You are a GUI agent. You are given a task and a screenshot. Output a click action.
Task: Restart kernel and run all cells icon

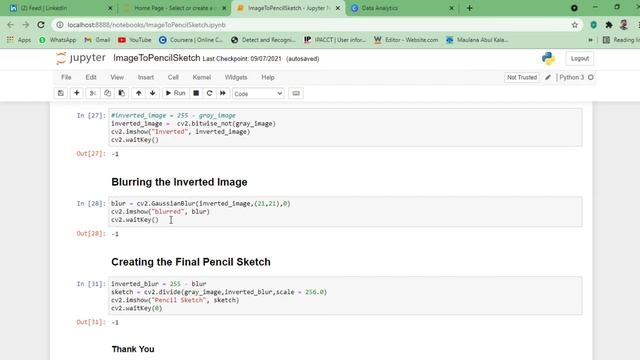223,93
